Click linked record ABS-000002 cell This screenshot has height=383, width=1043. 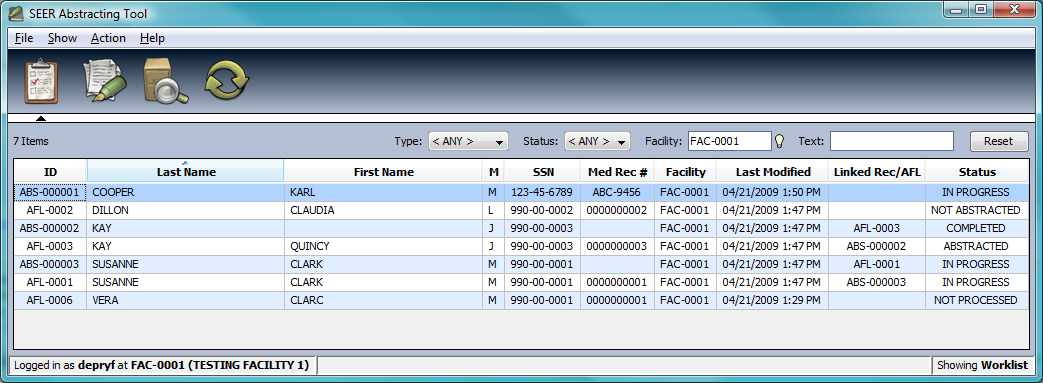[x=877, y=246]
